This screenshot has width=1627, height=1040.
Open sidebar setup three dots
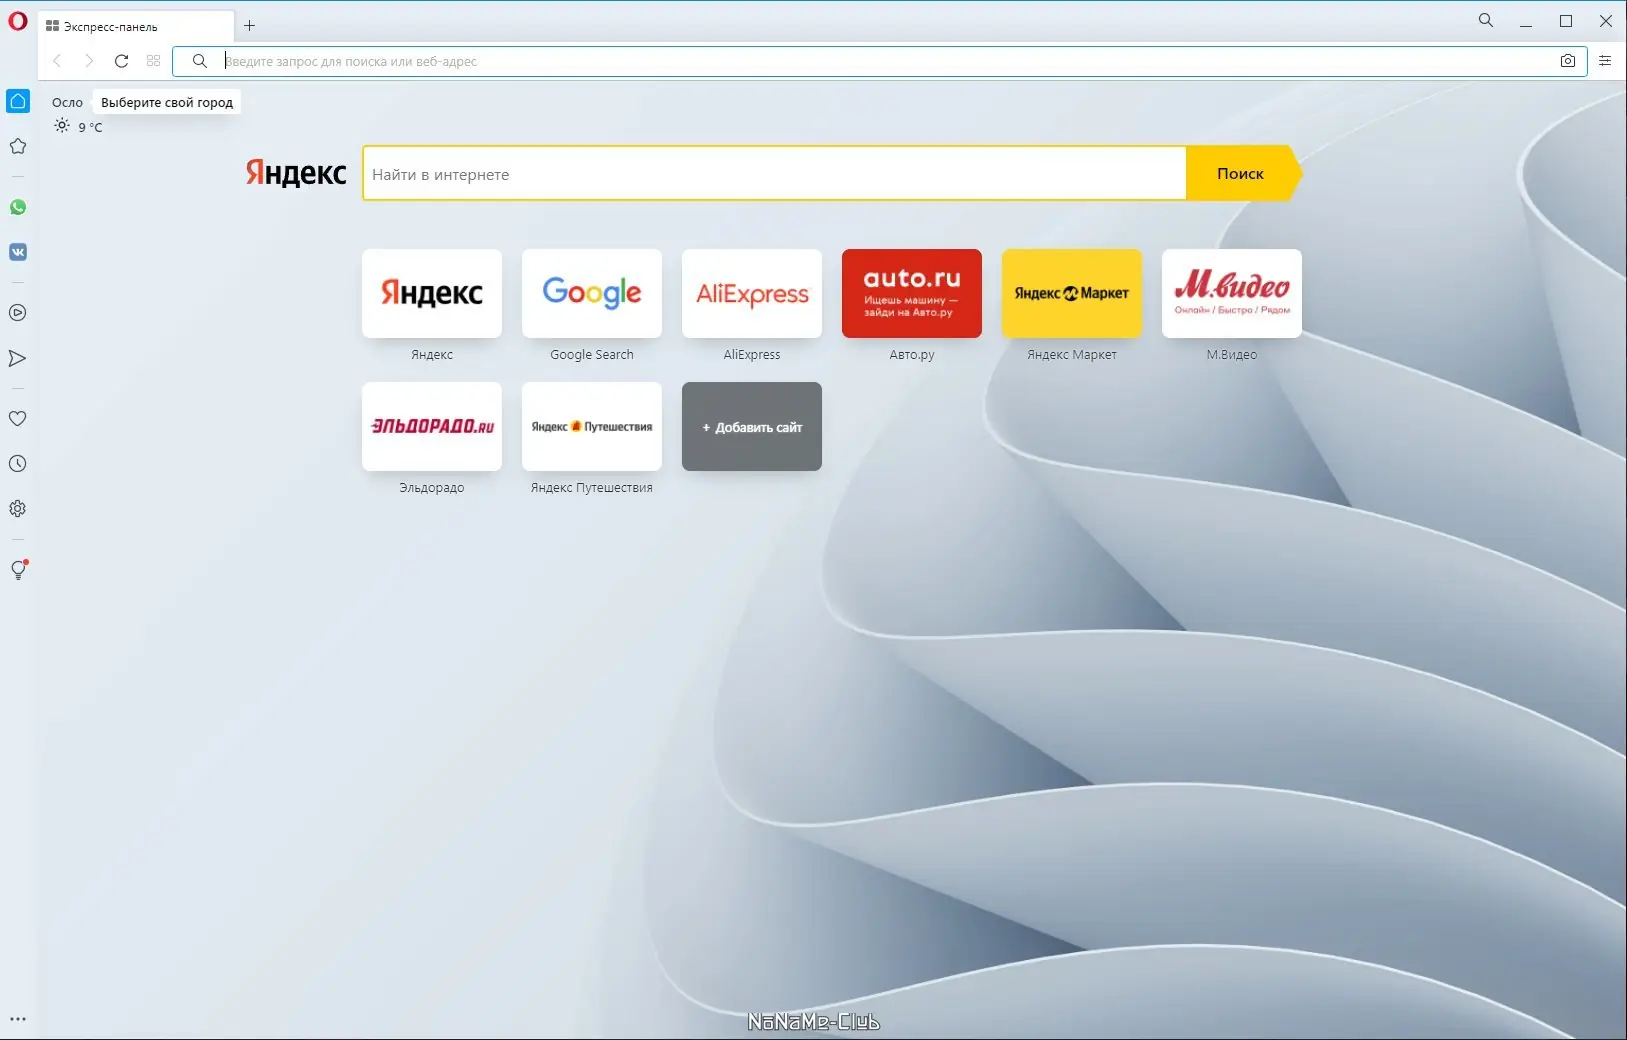click(18, 1020)
